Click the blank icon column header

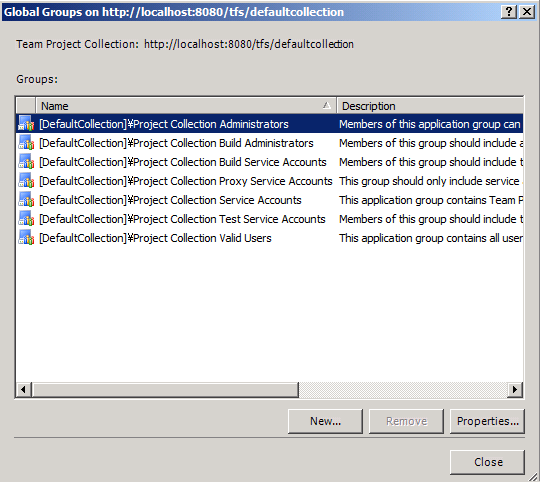click(x=26, y=106)
